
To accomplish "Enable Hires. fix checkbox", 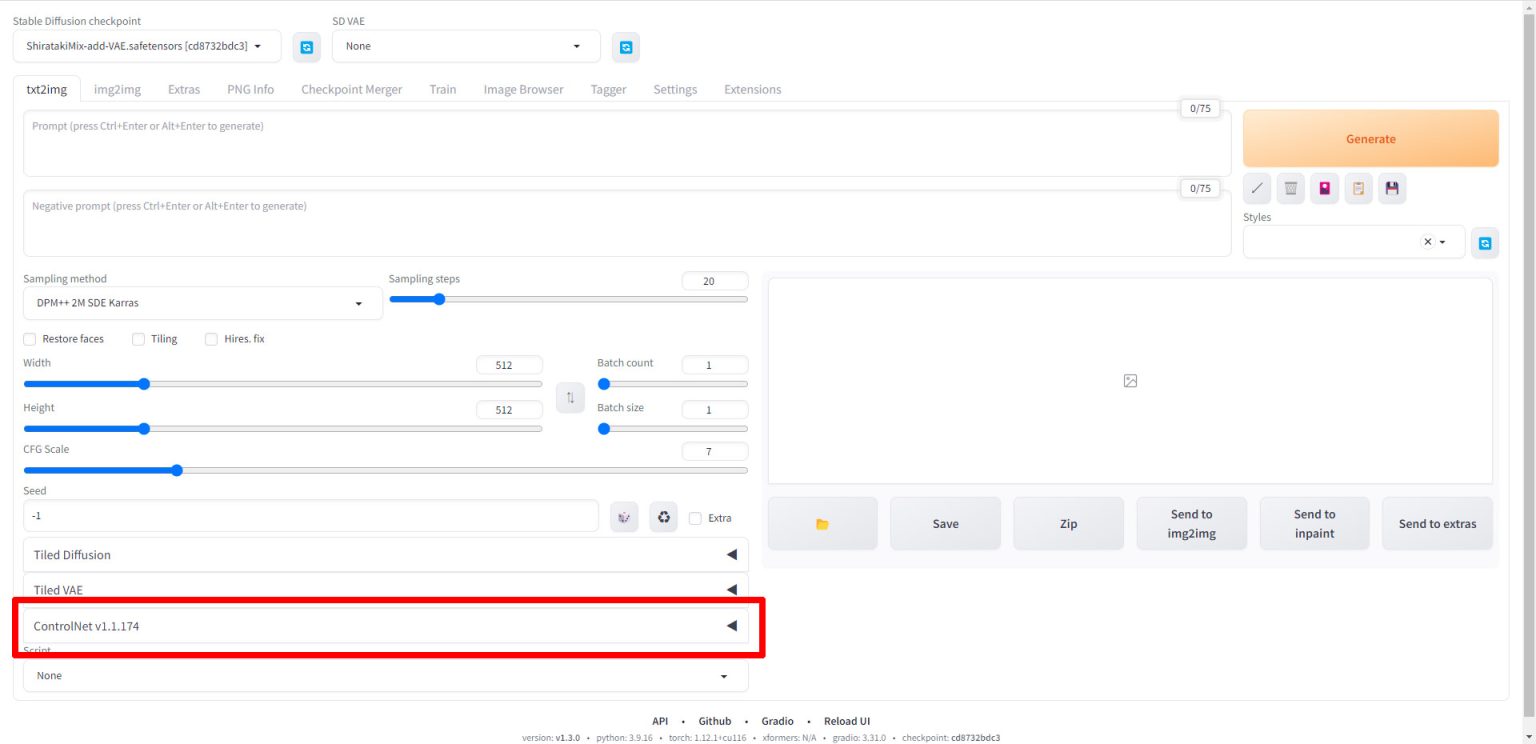I will point(211,339).
